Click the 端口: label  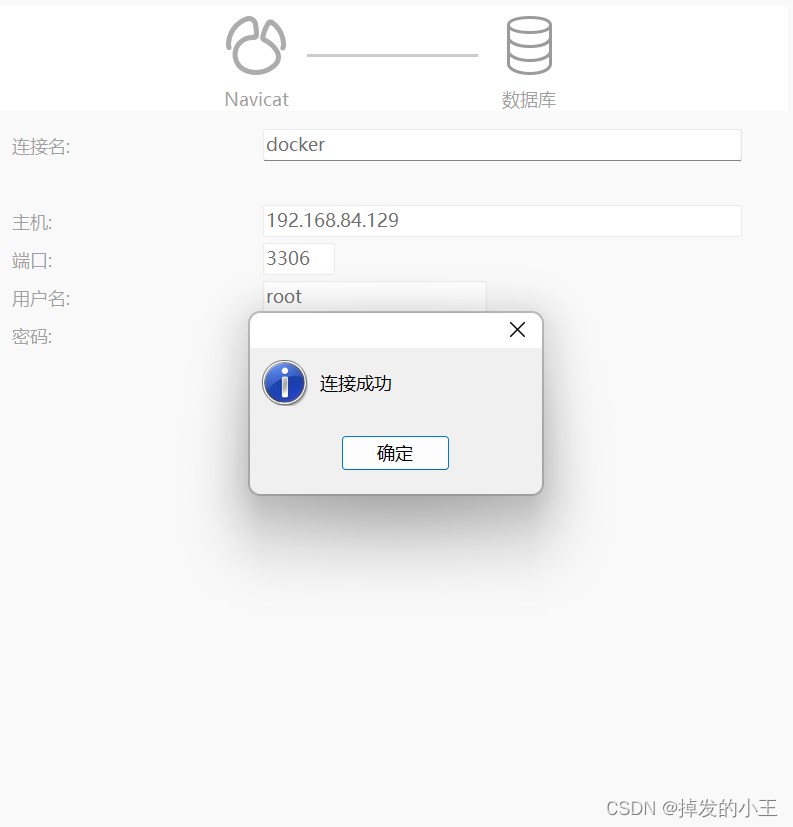(32, 261)
